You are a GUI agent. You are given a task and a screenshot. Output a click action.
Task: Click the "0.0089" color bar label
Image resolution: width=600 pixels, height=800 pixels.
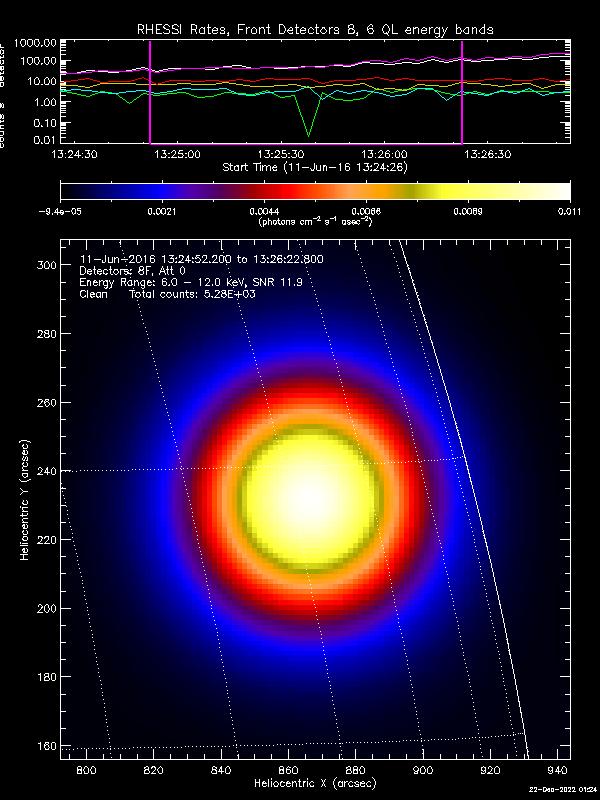(x=467, y=212)
